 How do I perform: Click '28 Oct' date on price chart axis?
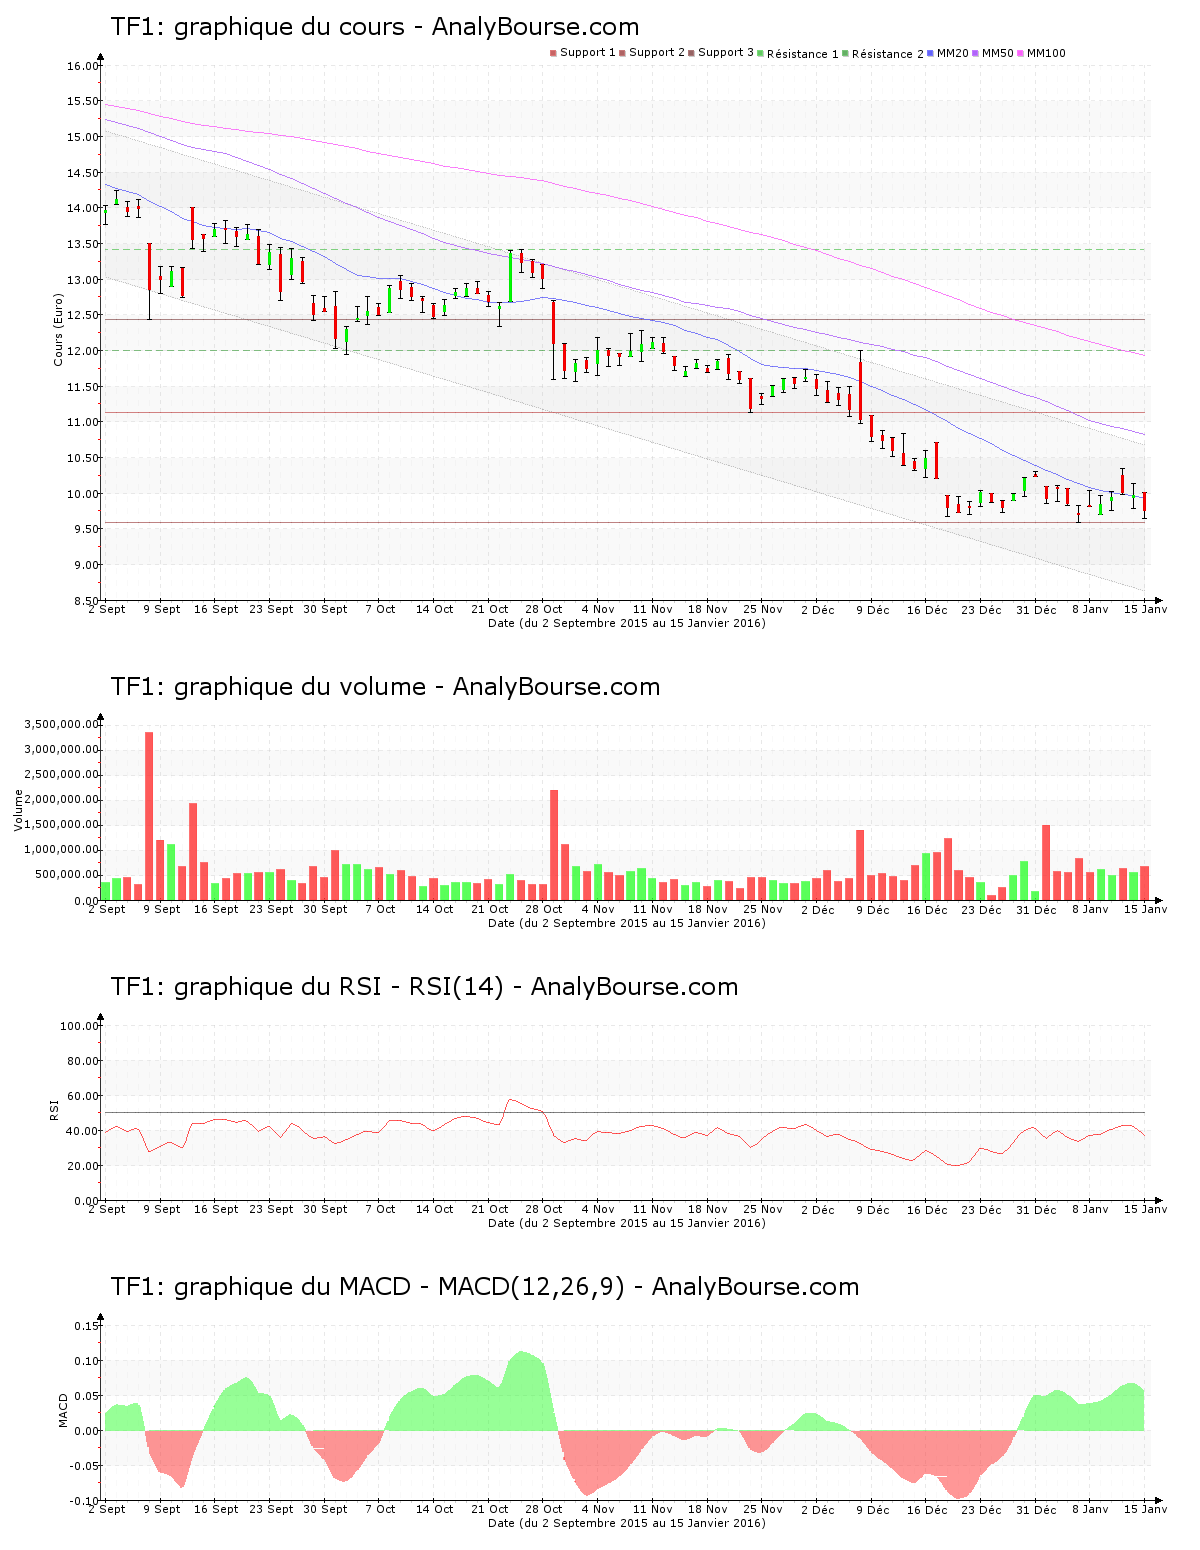(x=544, y=609)
